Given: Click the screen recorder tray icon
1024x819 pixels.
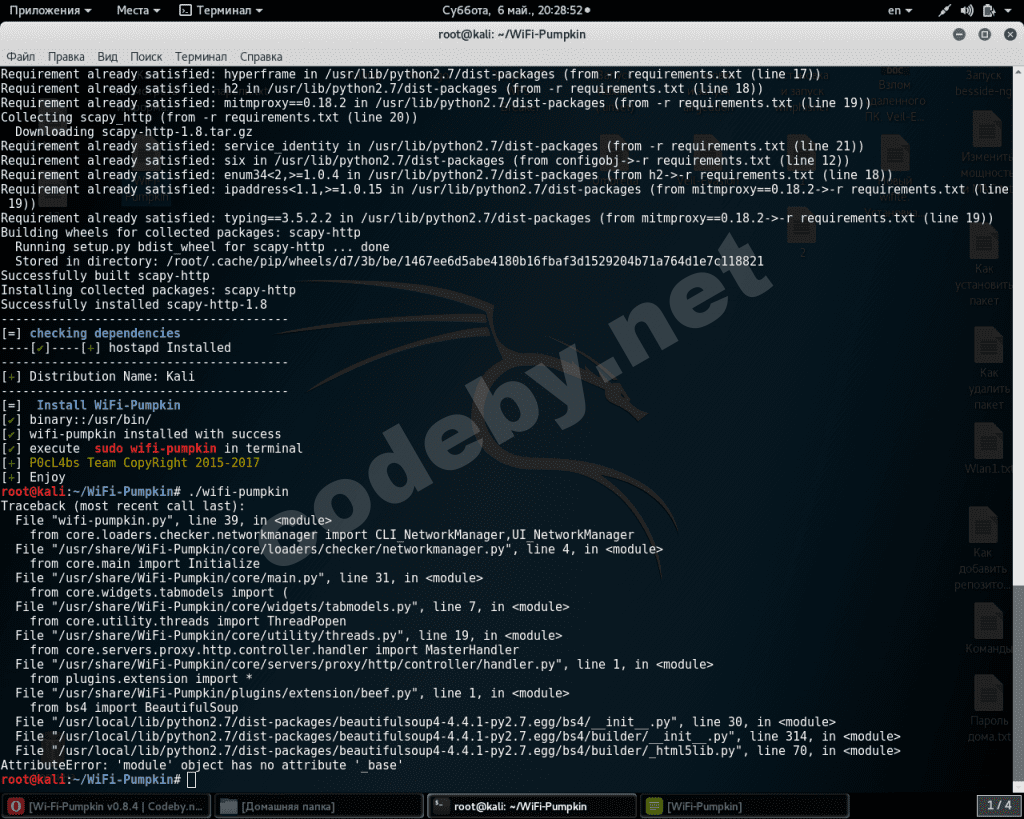Looking at the screenshot, I should [x=944, y=10].
